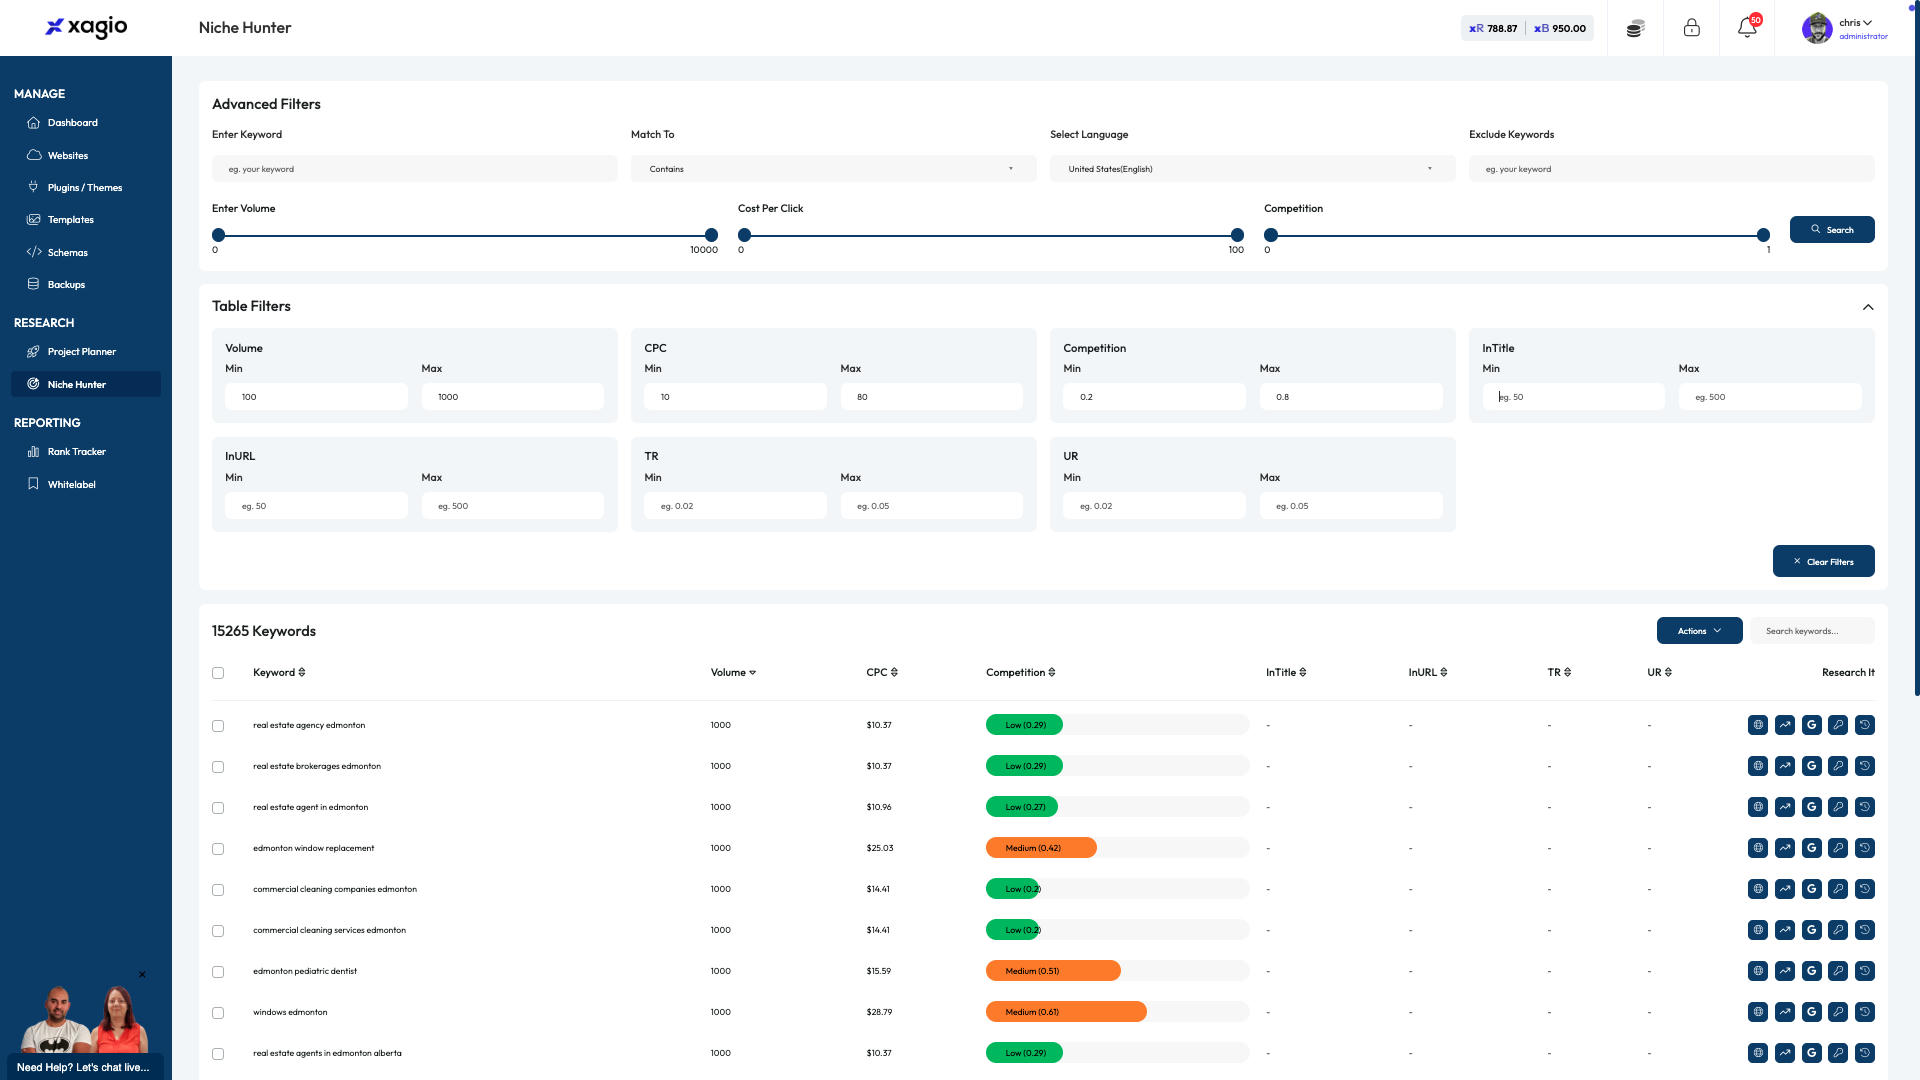Open the chris user menu
Image resolution: width=1920 pixels, height=1080 pixels.
click(1855, 23)
